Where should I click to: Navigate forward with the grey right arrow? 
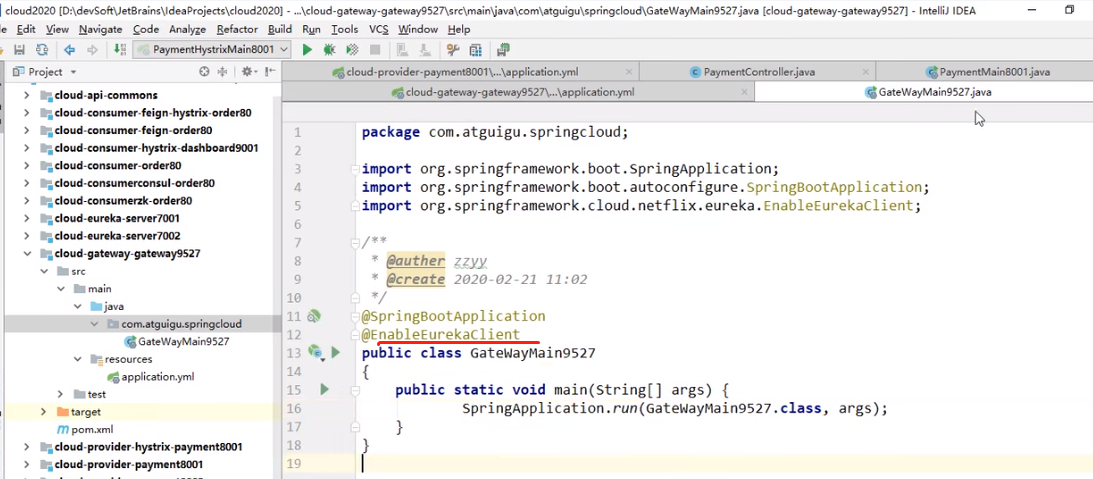(x=92, y=50)
